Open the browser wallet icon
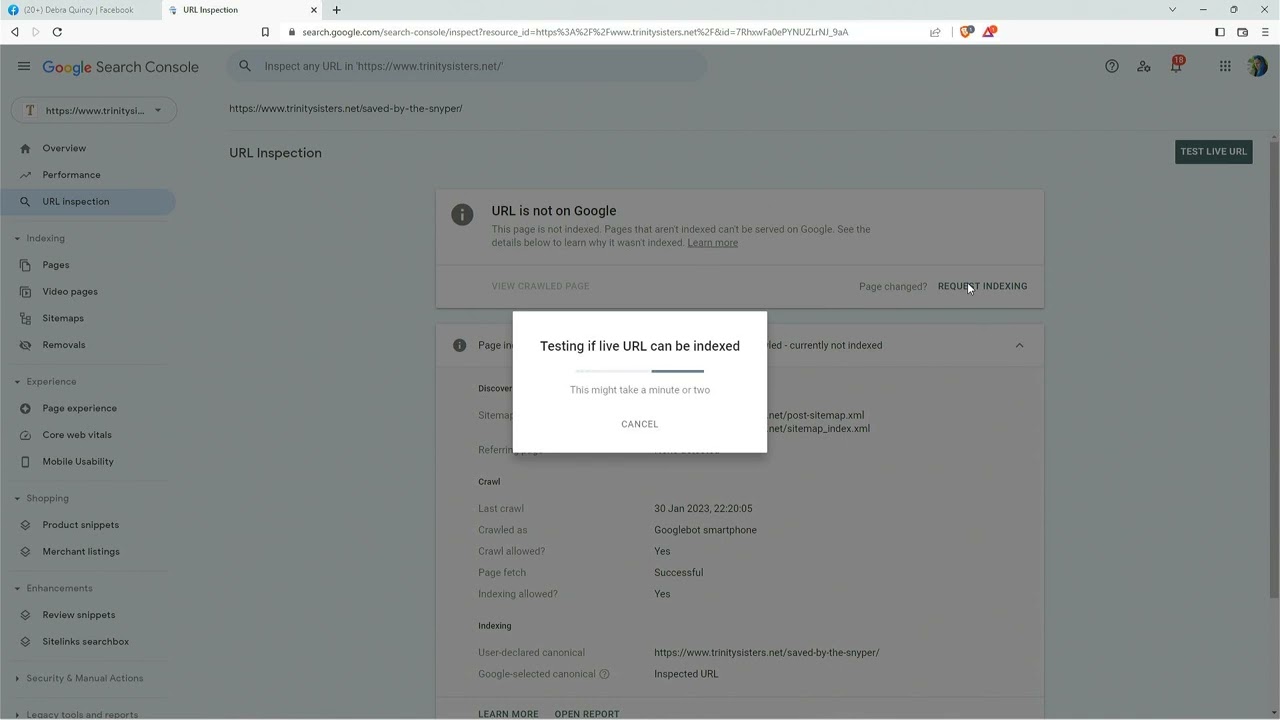 pos(1243,32)
